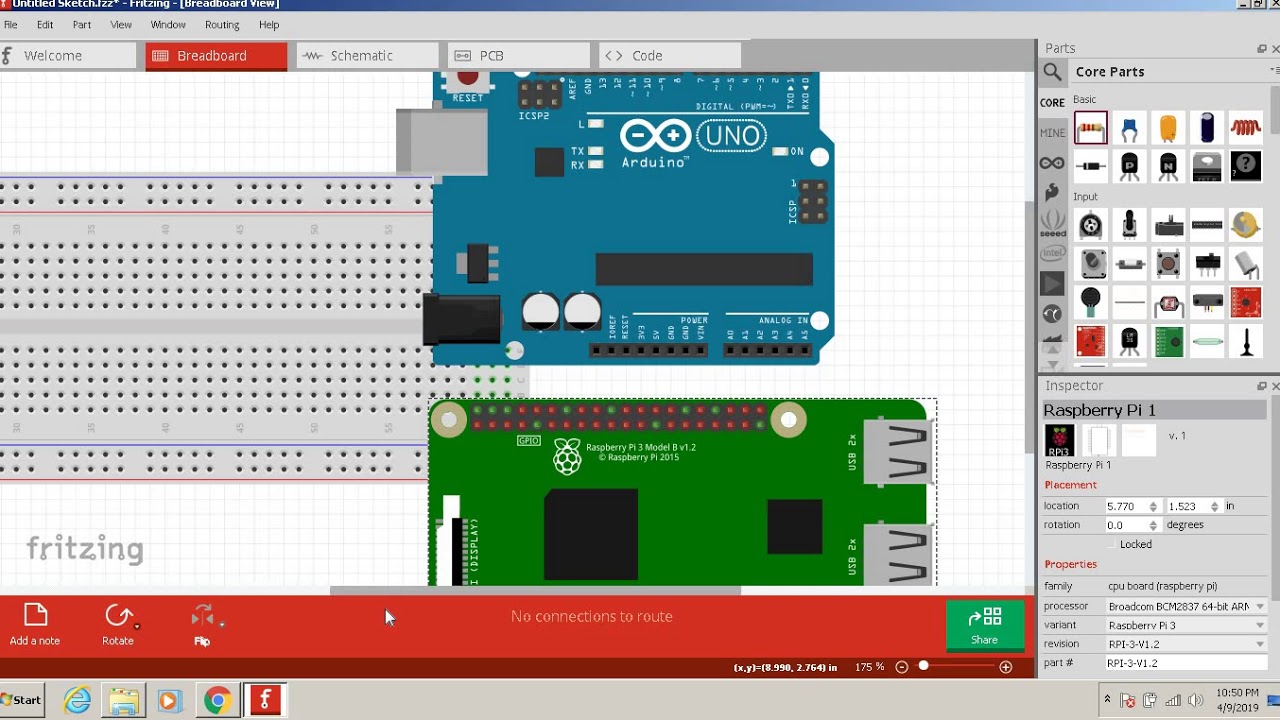Choose the orange tantalum capacitor part
The image size is (1280, 720).
[x=1168, y=128]
